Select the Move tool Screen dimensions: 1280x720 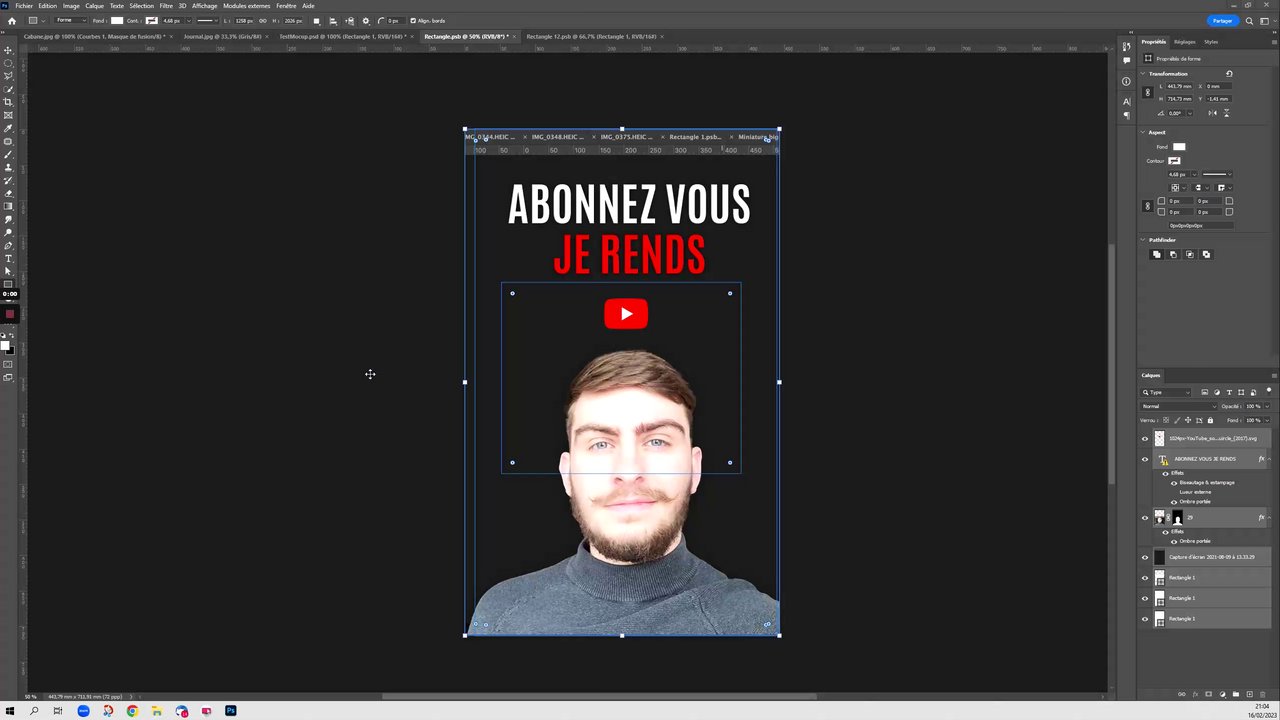point(9,50)
